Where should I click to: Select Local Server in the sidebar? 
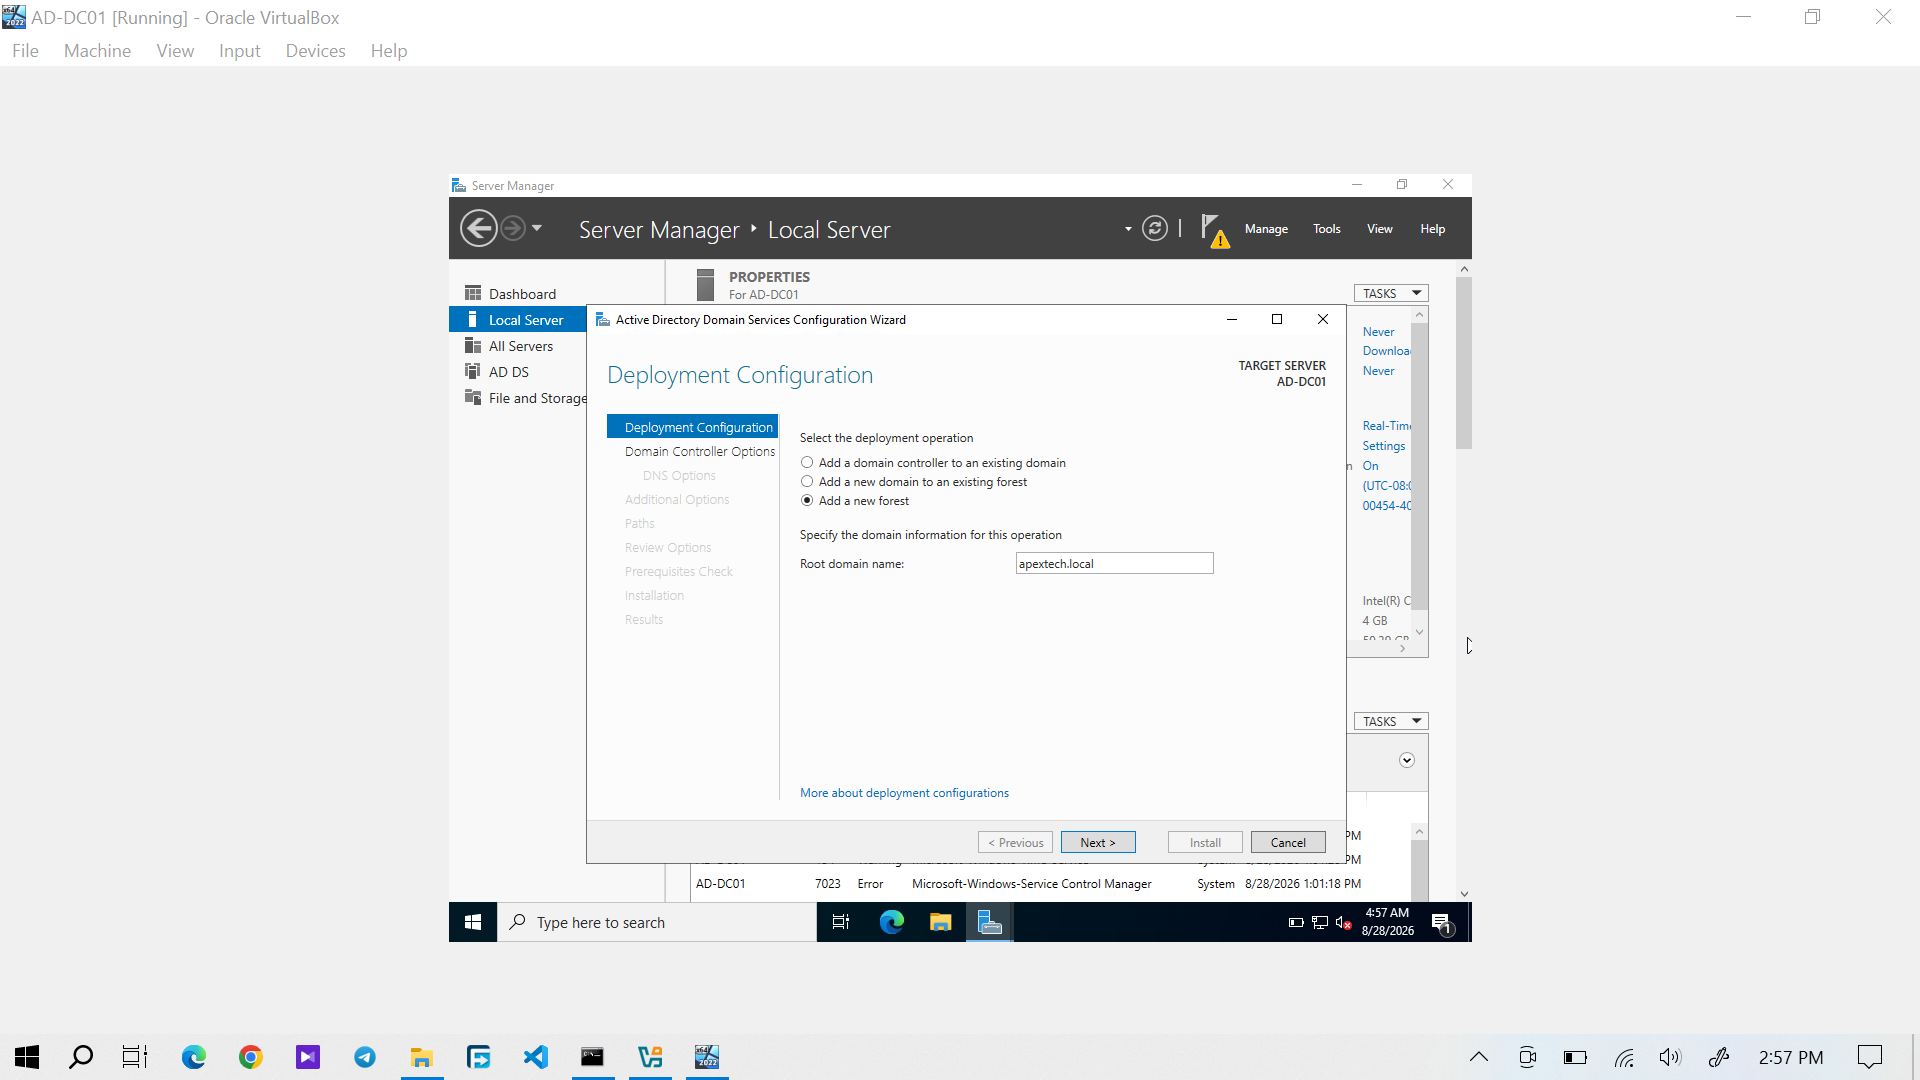pyautogui.click(x=517, y=319)
